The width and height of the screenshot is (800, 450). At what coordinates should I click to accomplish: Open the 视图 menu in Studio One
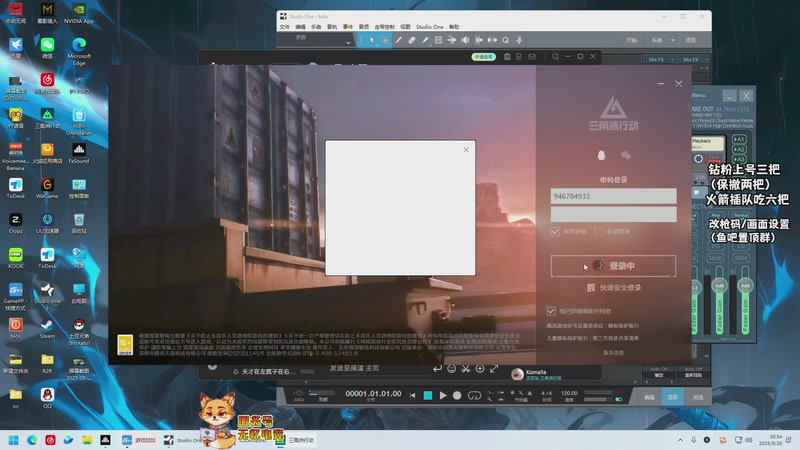tap(405, 27)
